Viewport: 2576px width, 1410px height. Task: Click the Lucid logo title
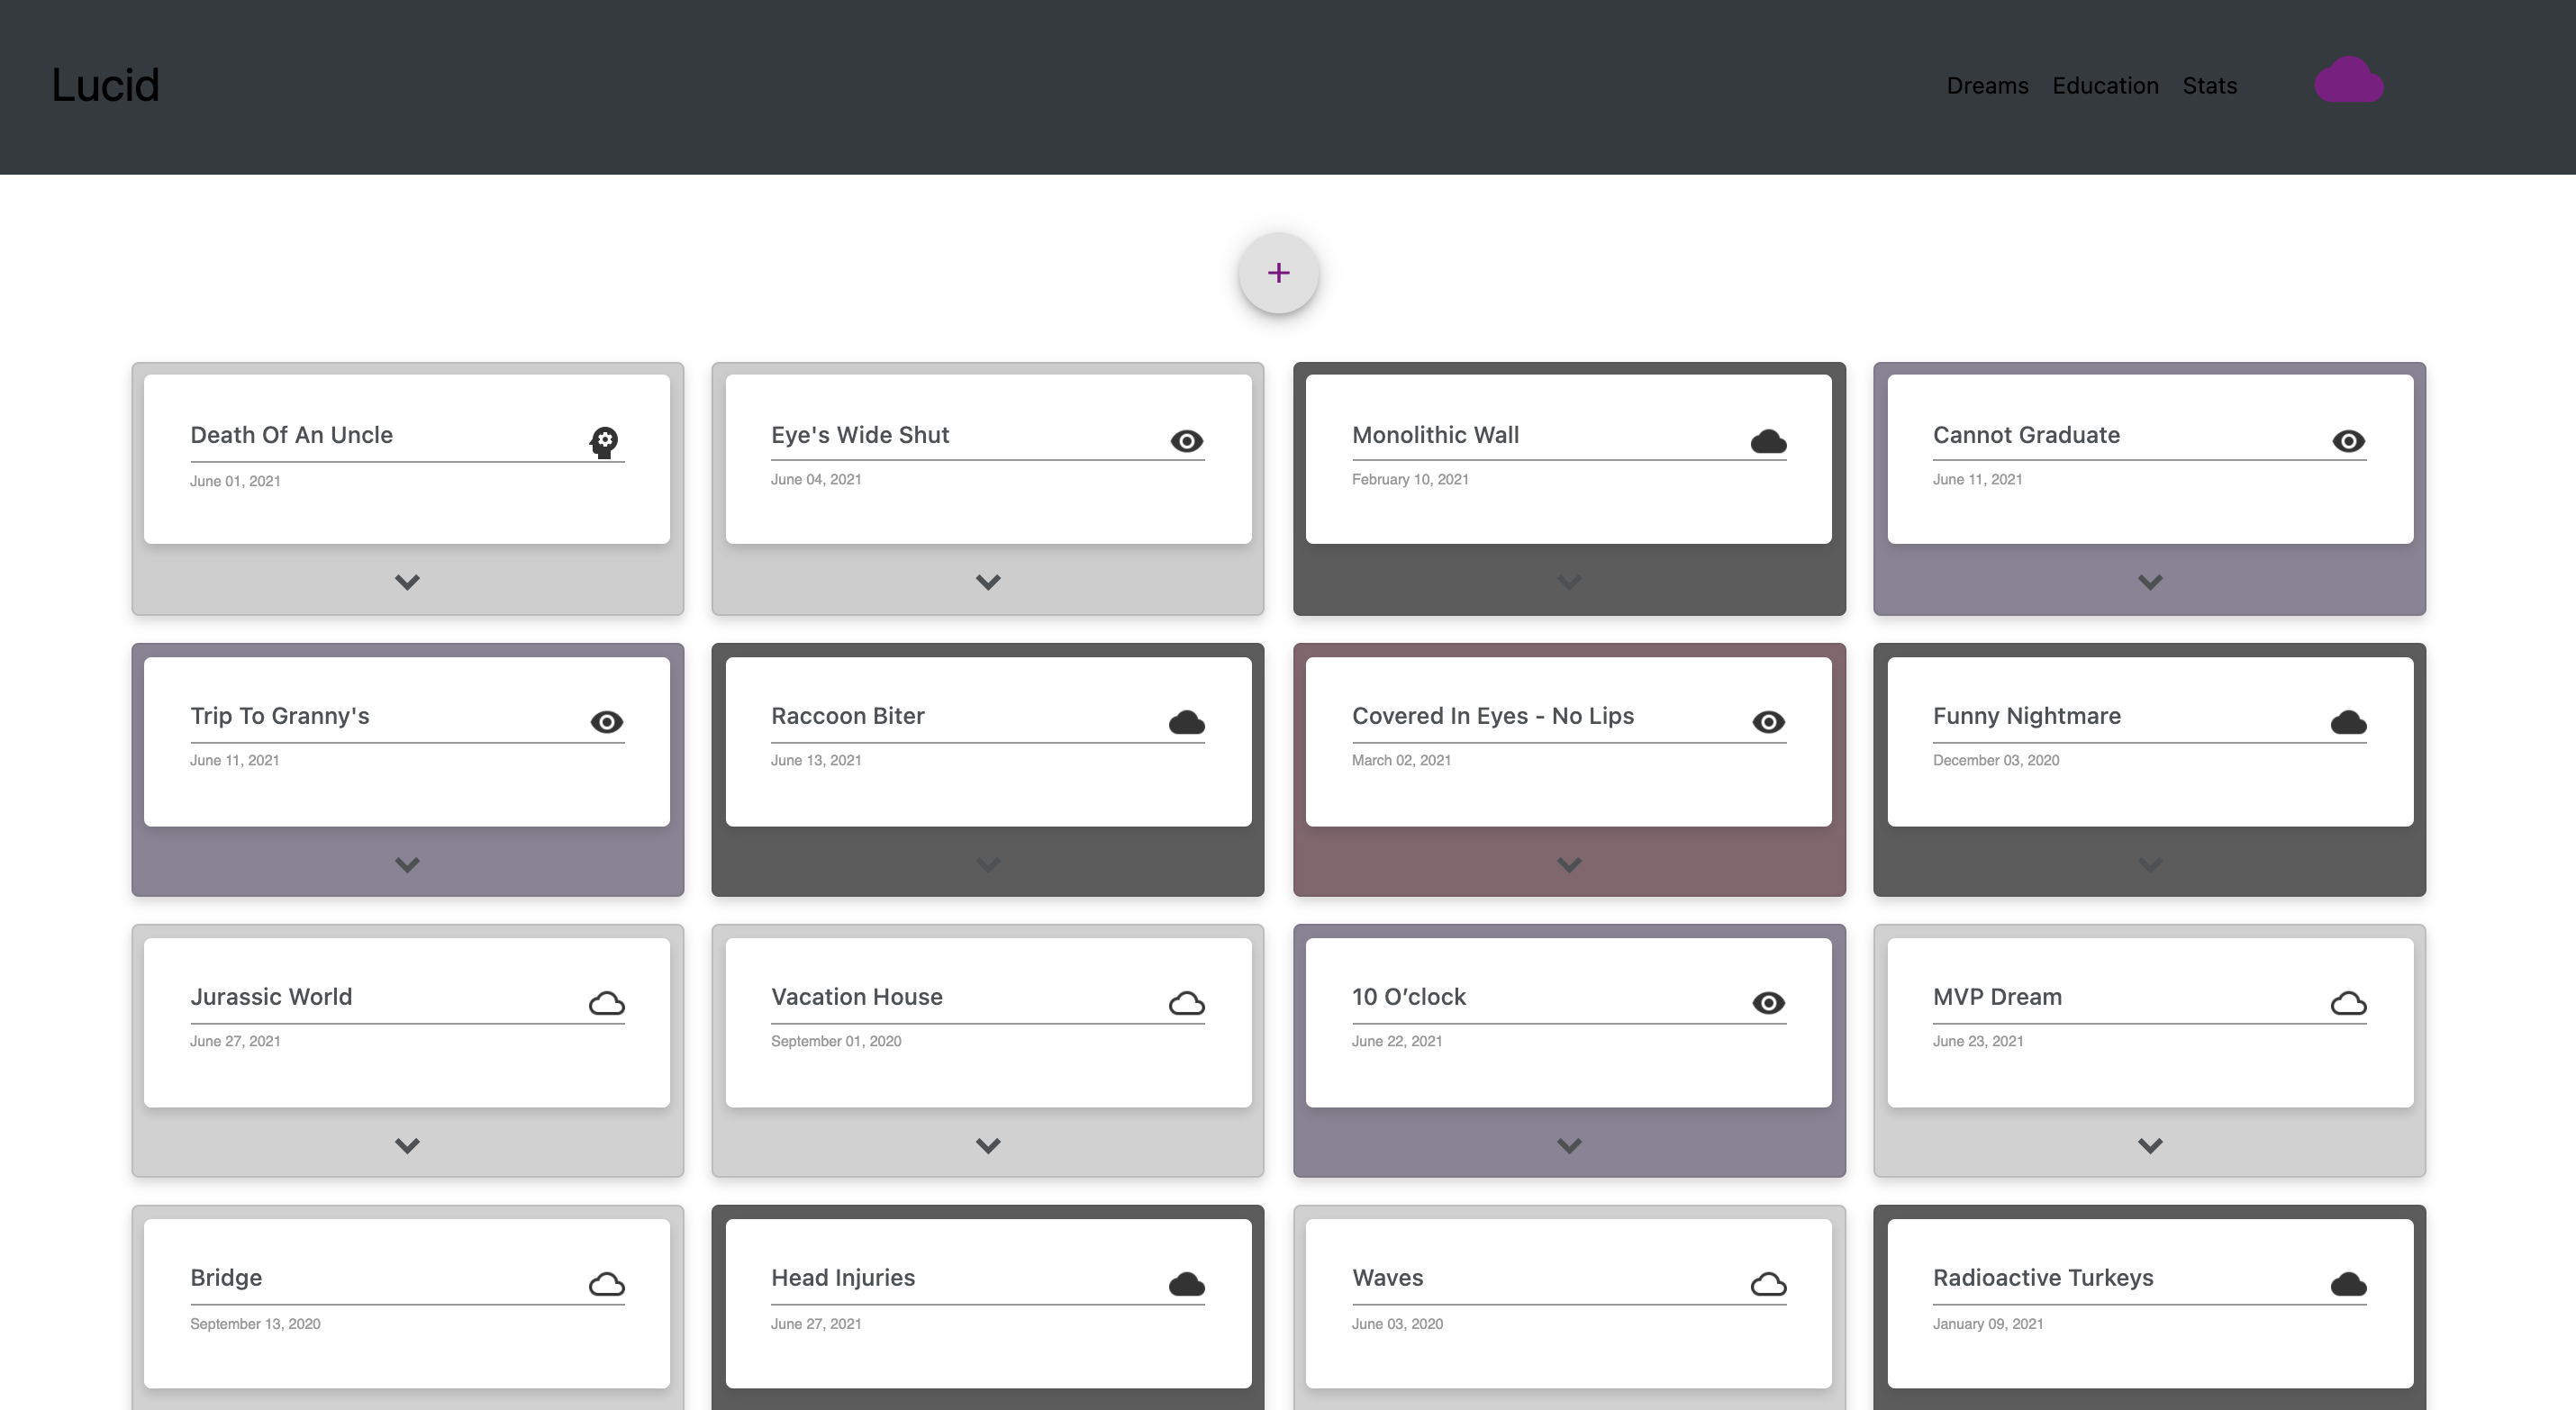point(105,85)
